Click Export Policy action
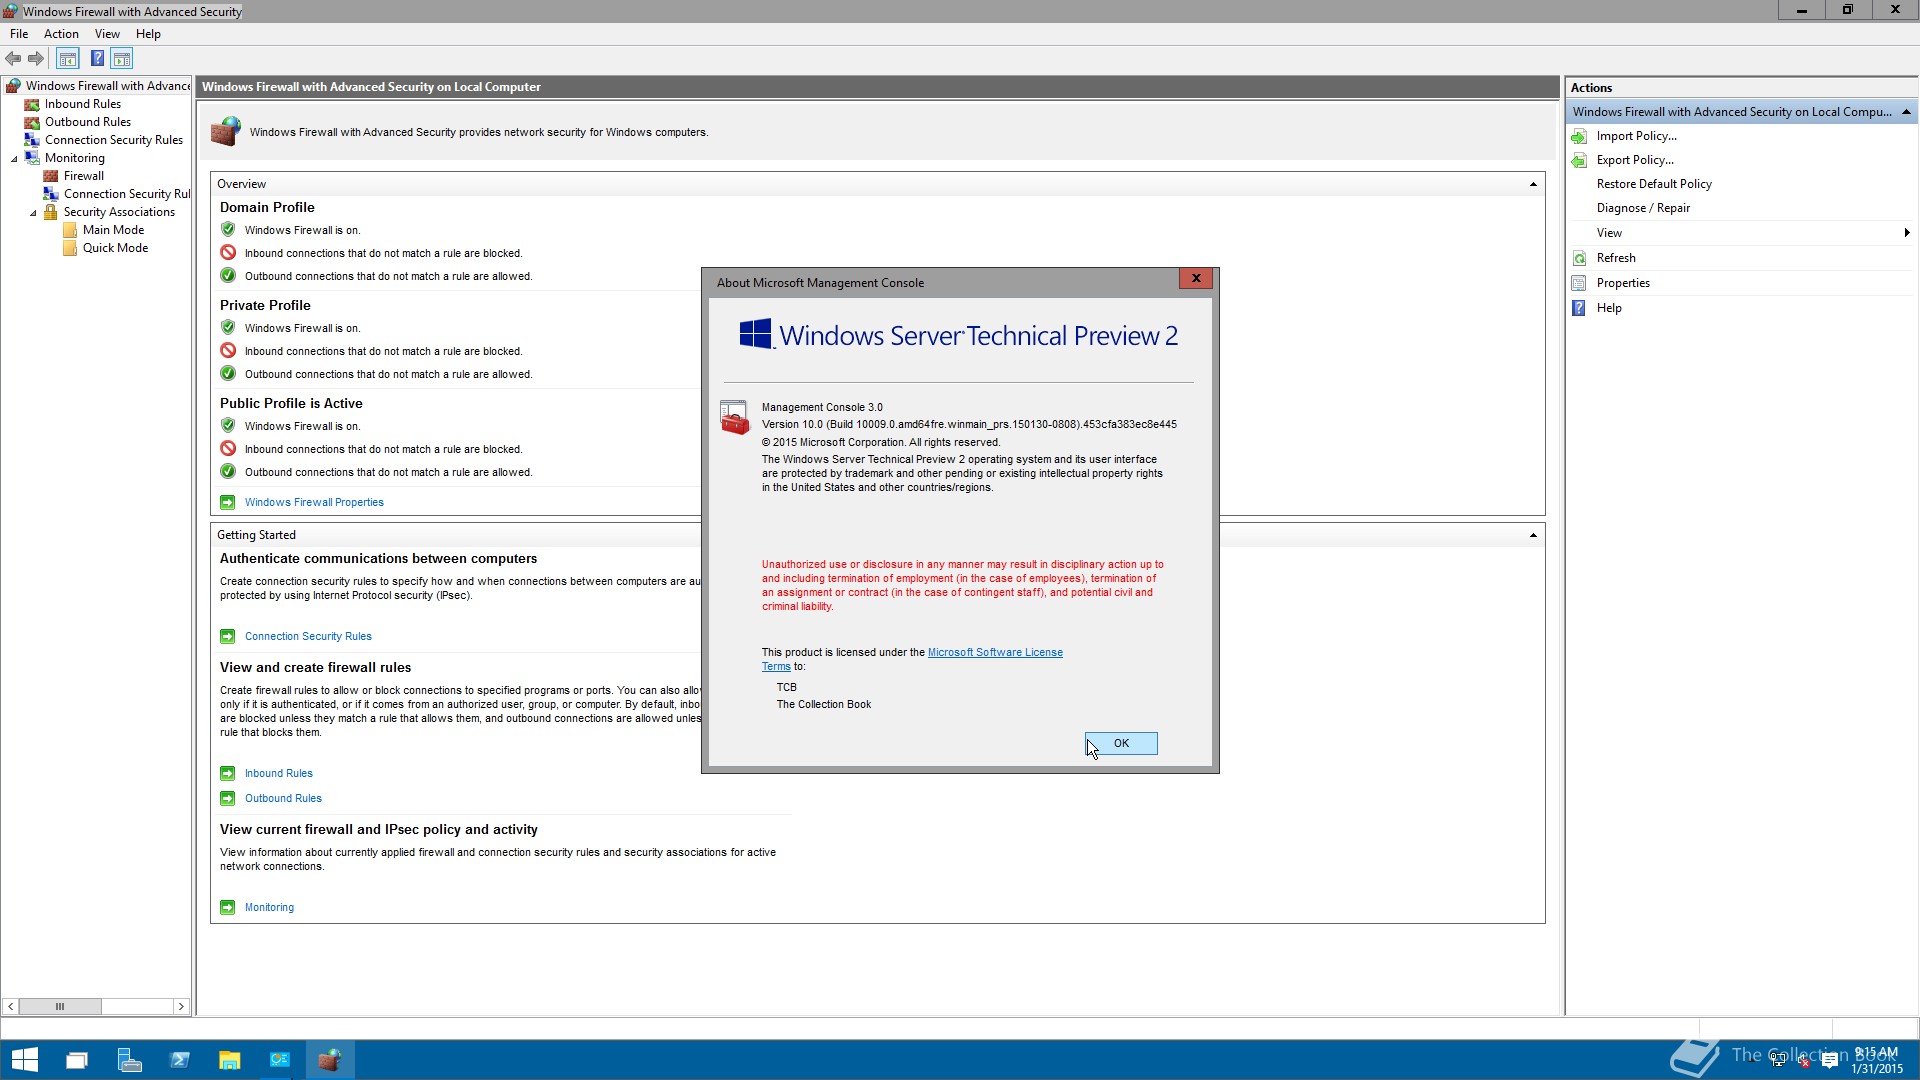This screenshot has width=1920, height=1080. click(x=1635, y=160)
